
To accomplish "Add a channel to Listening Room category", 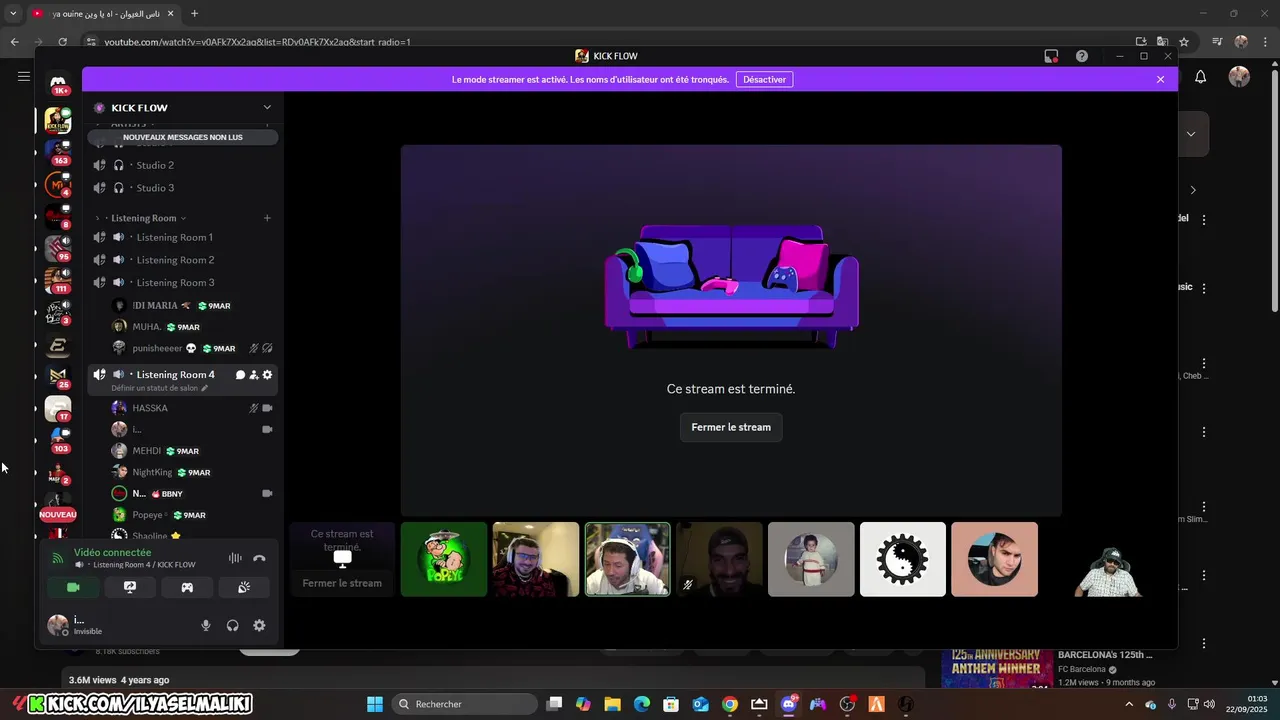I will tap(267, 218).
